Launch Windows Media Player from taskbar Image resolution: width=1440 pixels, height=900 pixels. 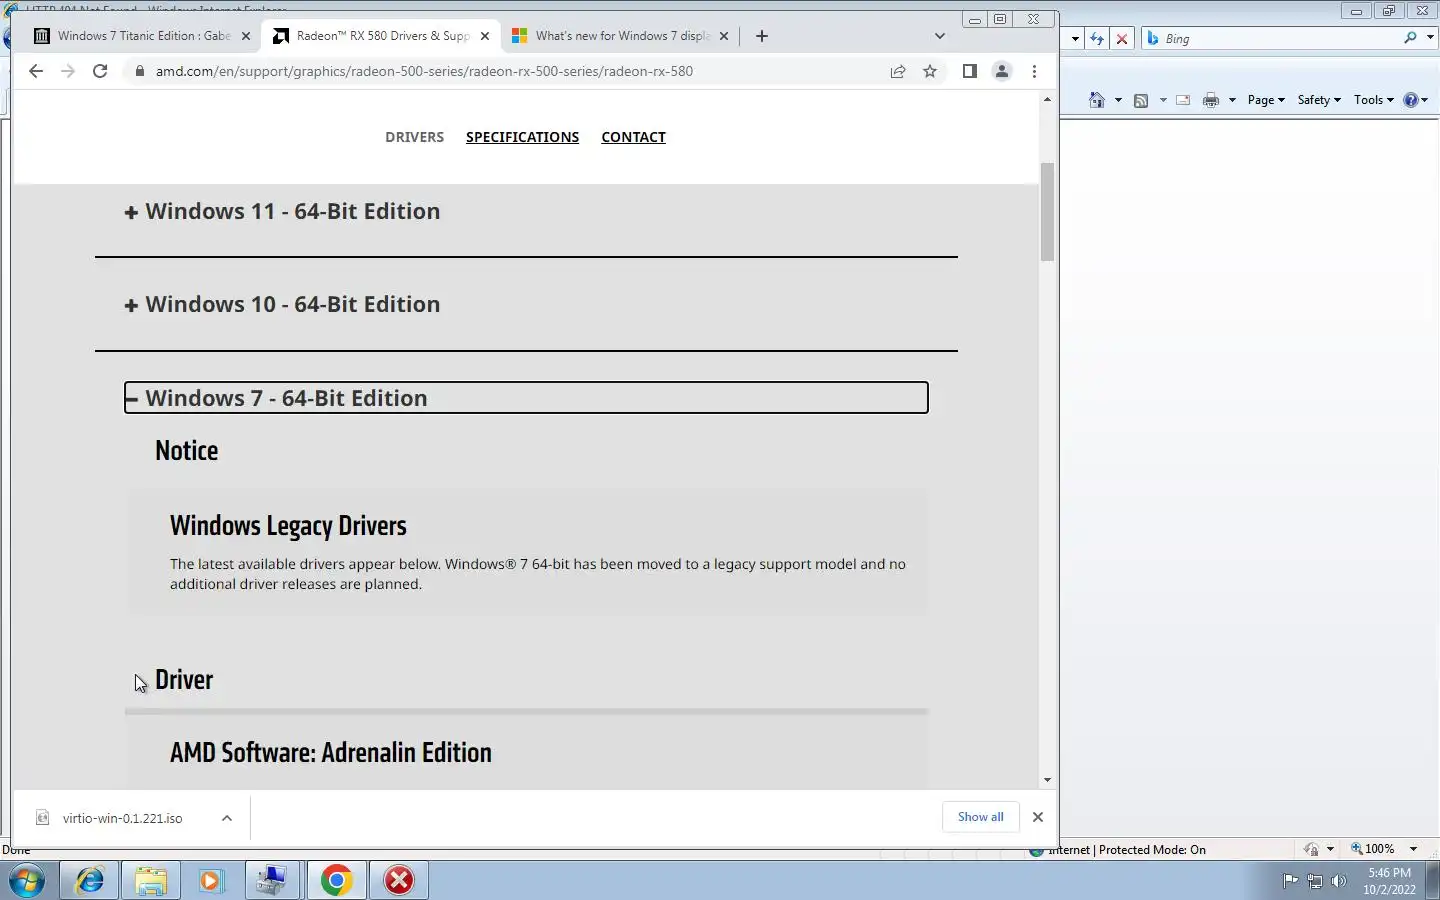[x=211, y=880]
